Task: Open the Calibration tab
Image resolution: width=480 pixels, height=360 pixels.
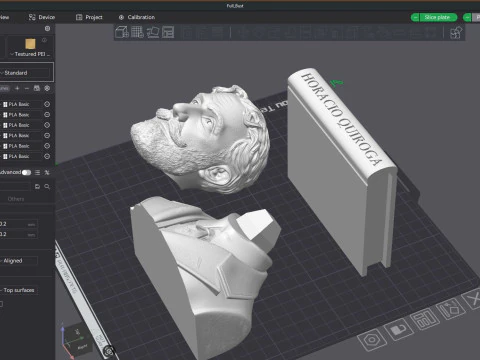Action: 137,17
